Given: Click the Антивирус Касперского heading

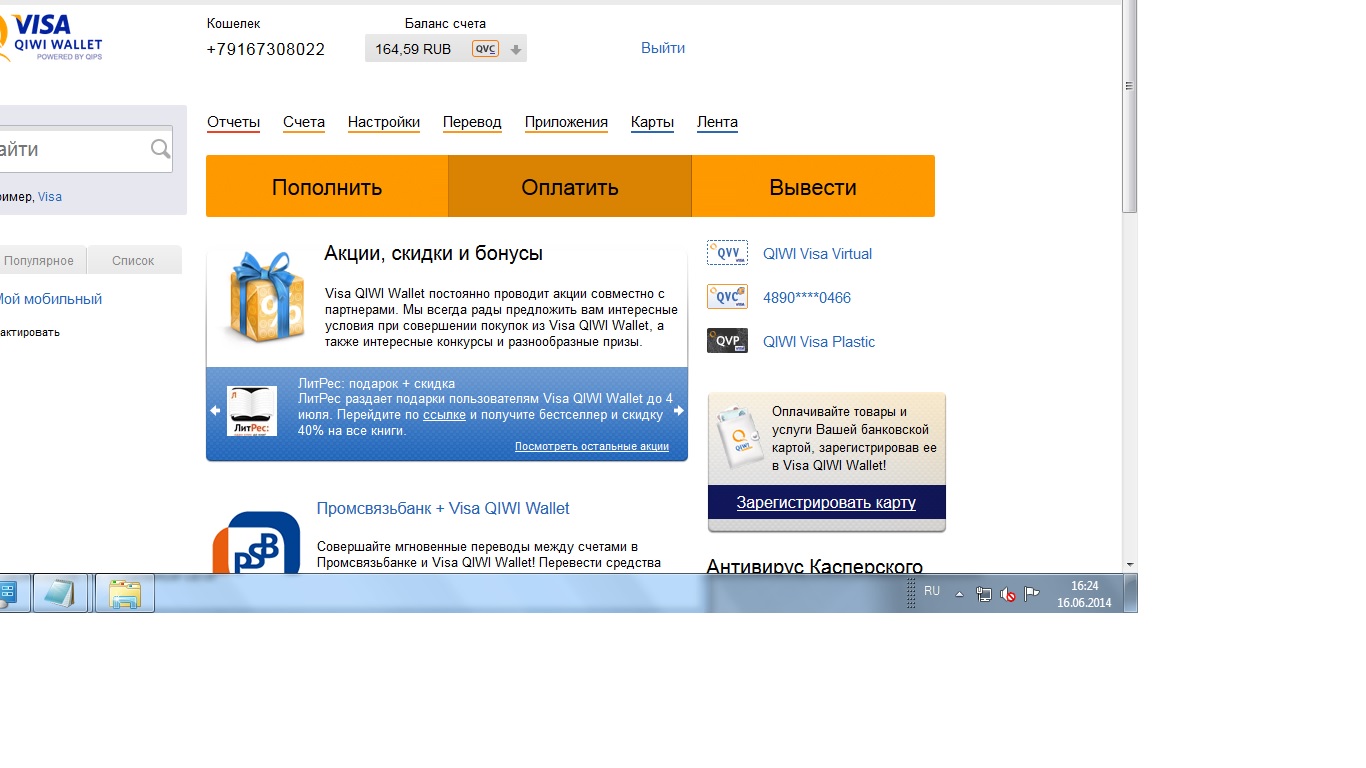Looking at the screenshot, I should point(814,567).
